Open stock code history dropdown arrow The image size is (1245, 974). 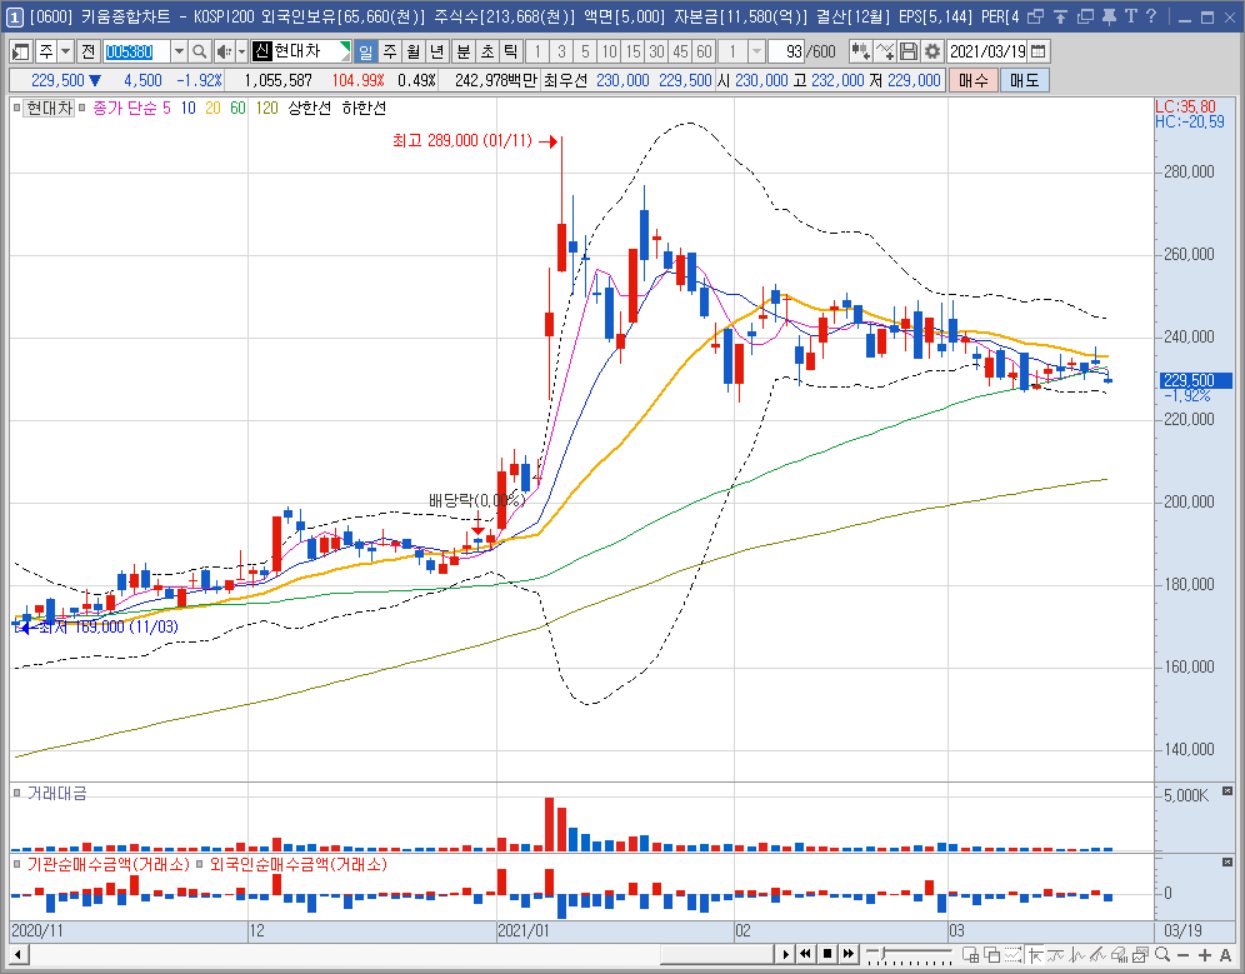point(178,51)
